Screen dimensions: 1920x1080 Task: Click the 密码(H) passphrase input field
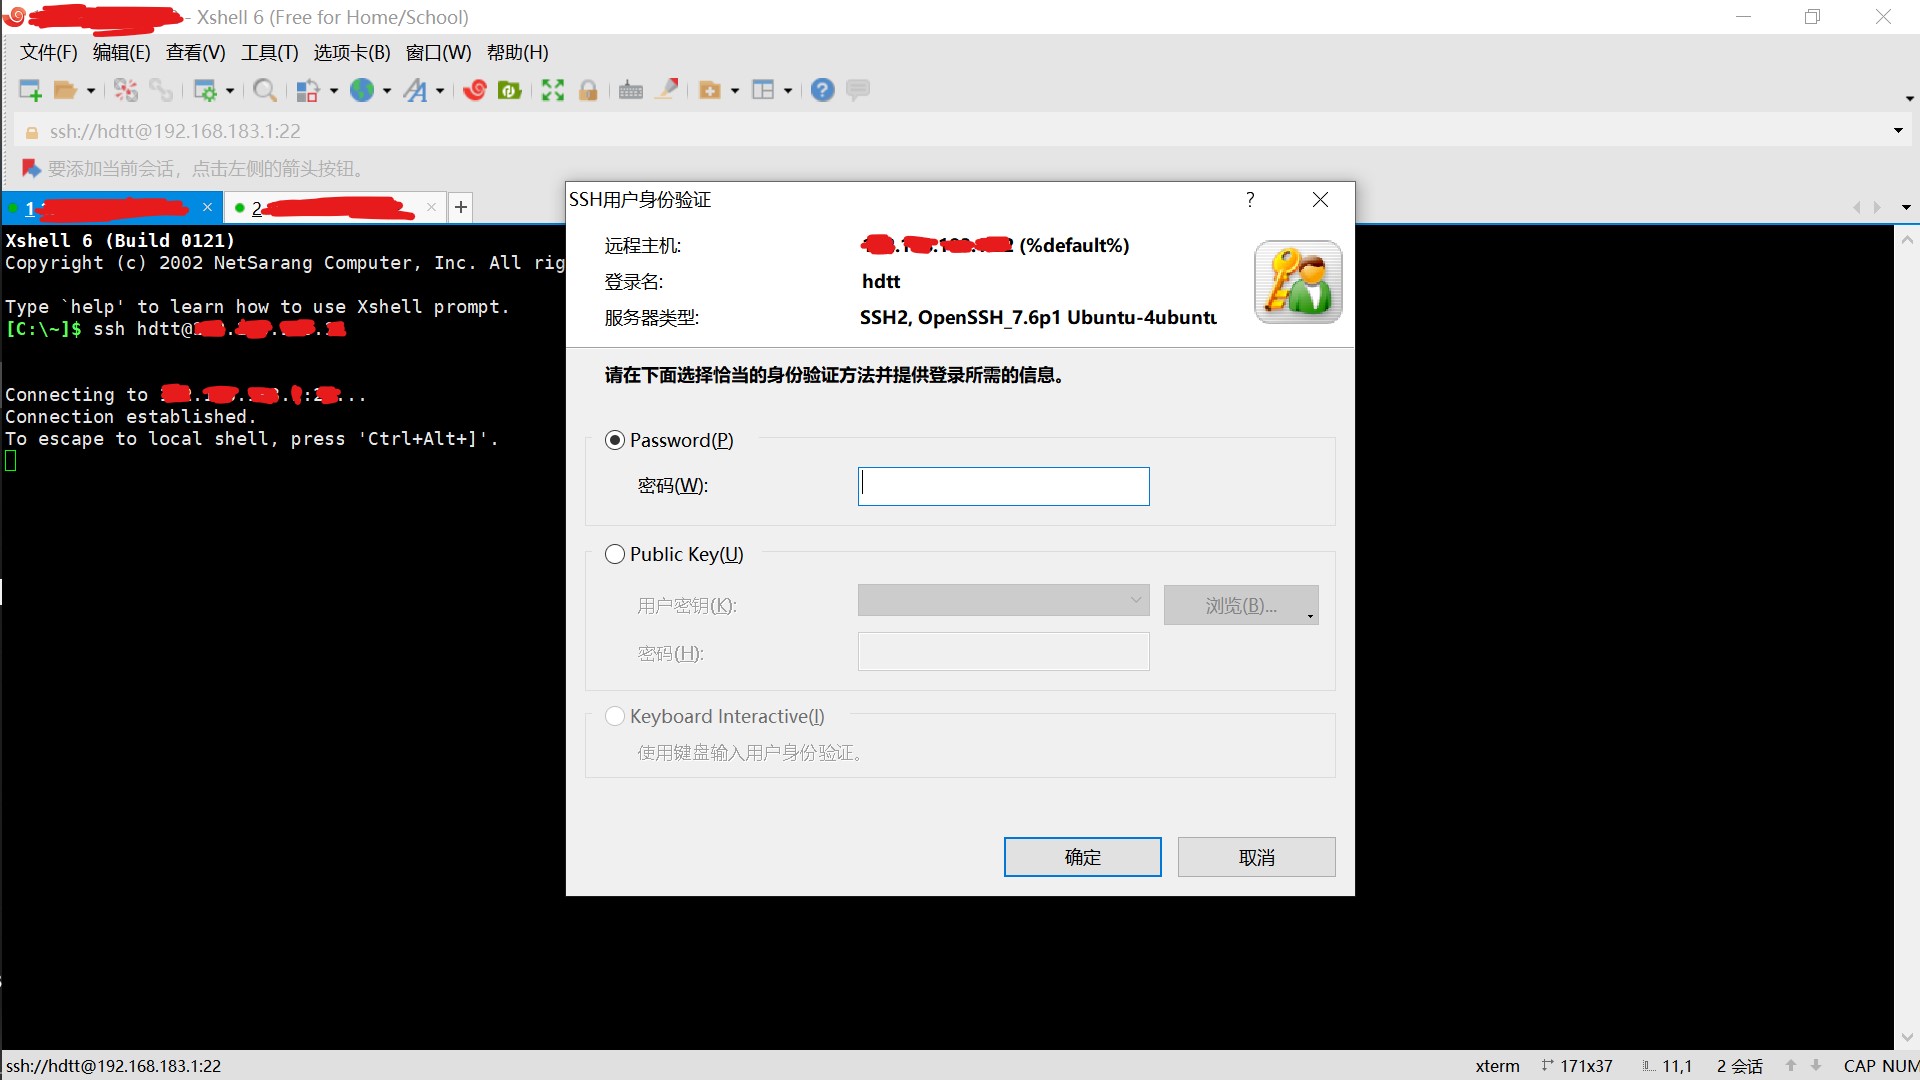pos(1003,651)
